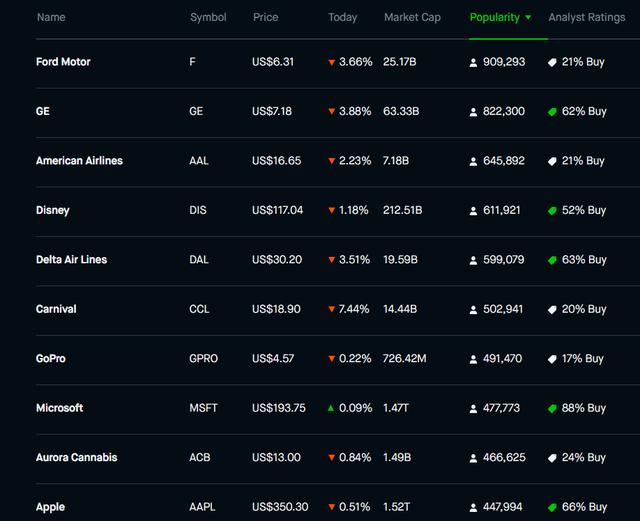Open the Apple stock
Image resolution: width=640 pixels, height=521 pixels.
click(x=50, y=507)
